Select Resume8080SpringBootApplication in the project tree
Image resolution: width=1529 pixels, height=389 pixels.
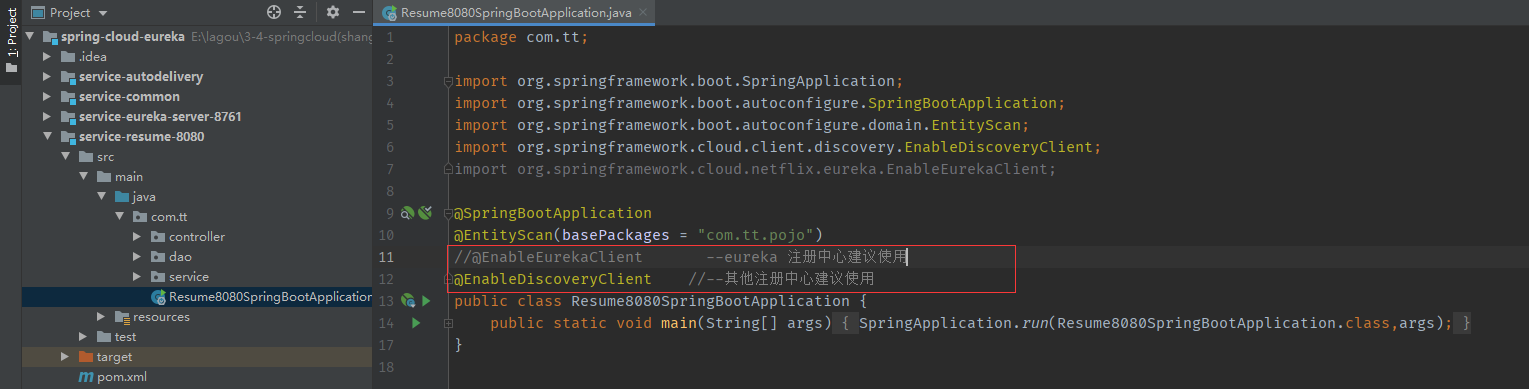tap(270, 297)
